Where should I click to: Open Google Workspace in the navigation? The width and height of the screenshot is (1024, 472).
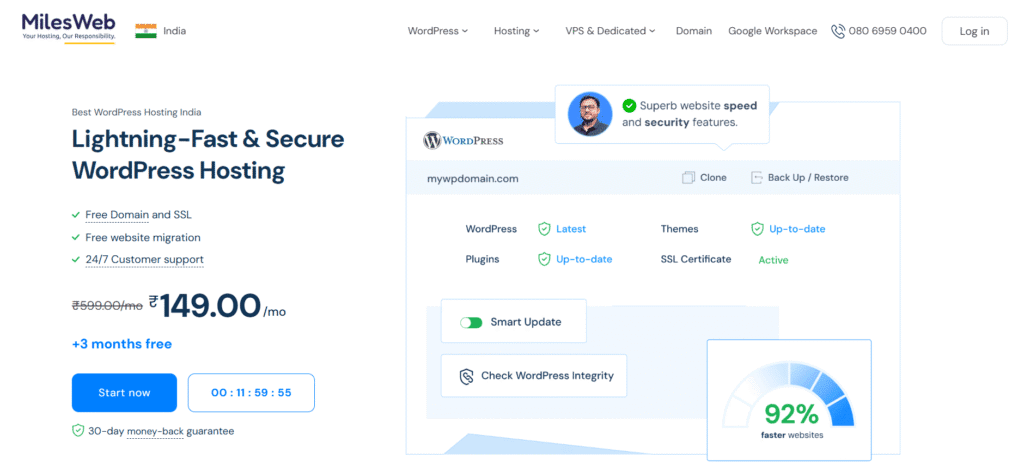point(773,31)
